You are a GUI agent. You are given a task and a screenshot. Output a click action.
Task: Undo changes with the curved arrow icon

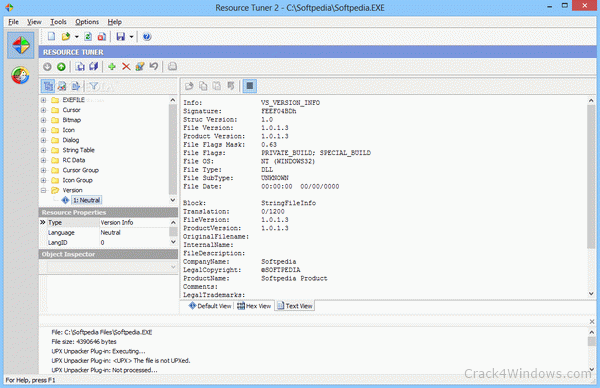coord(153,67)
